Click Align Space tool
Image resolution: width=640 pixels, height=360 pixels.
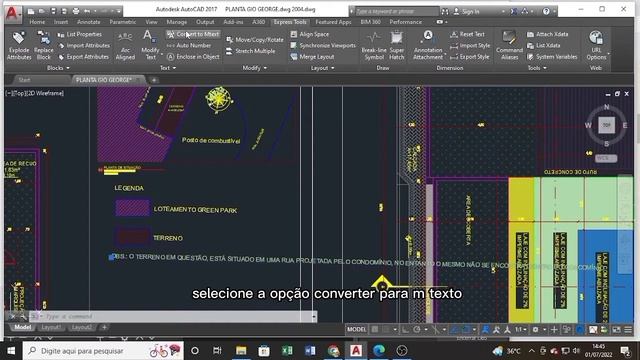310,34
